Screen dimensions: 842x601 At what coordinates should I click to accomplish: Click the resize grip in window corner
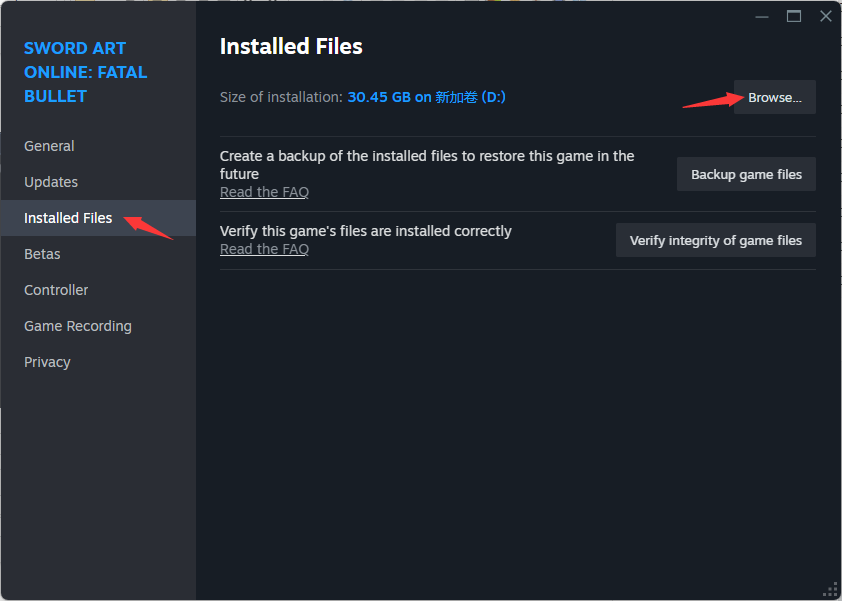click(x=831, y=590)
